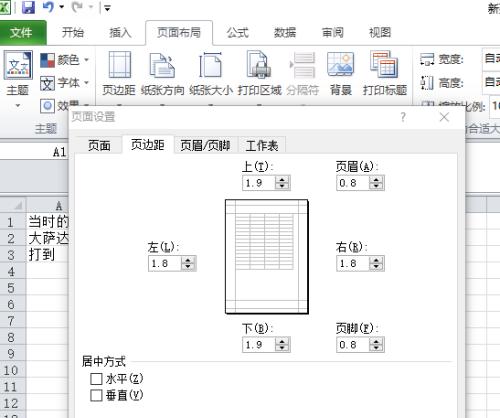This screenshot has height=418, width=500.
Task: Switch to the 审阅 ribbon tab
Action: click(x=332, y=32)
